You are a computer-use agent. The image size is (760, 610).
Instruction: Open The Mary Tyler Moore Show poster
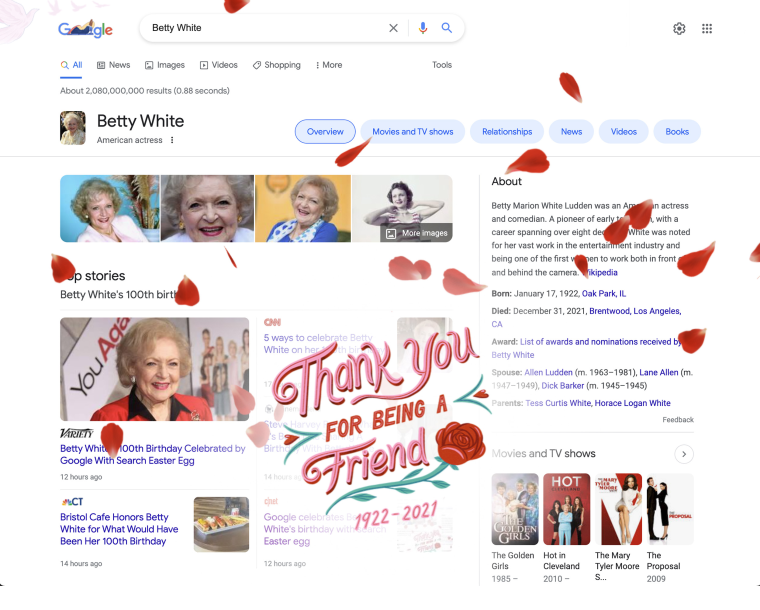[618, 509]
